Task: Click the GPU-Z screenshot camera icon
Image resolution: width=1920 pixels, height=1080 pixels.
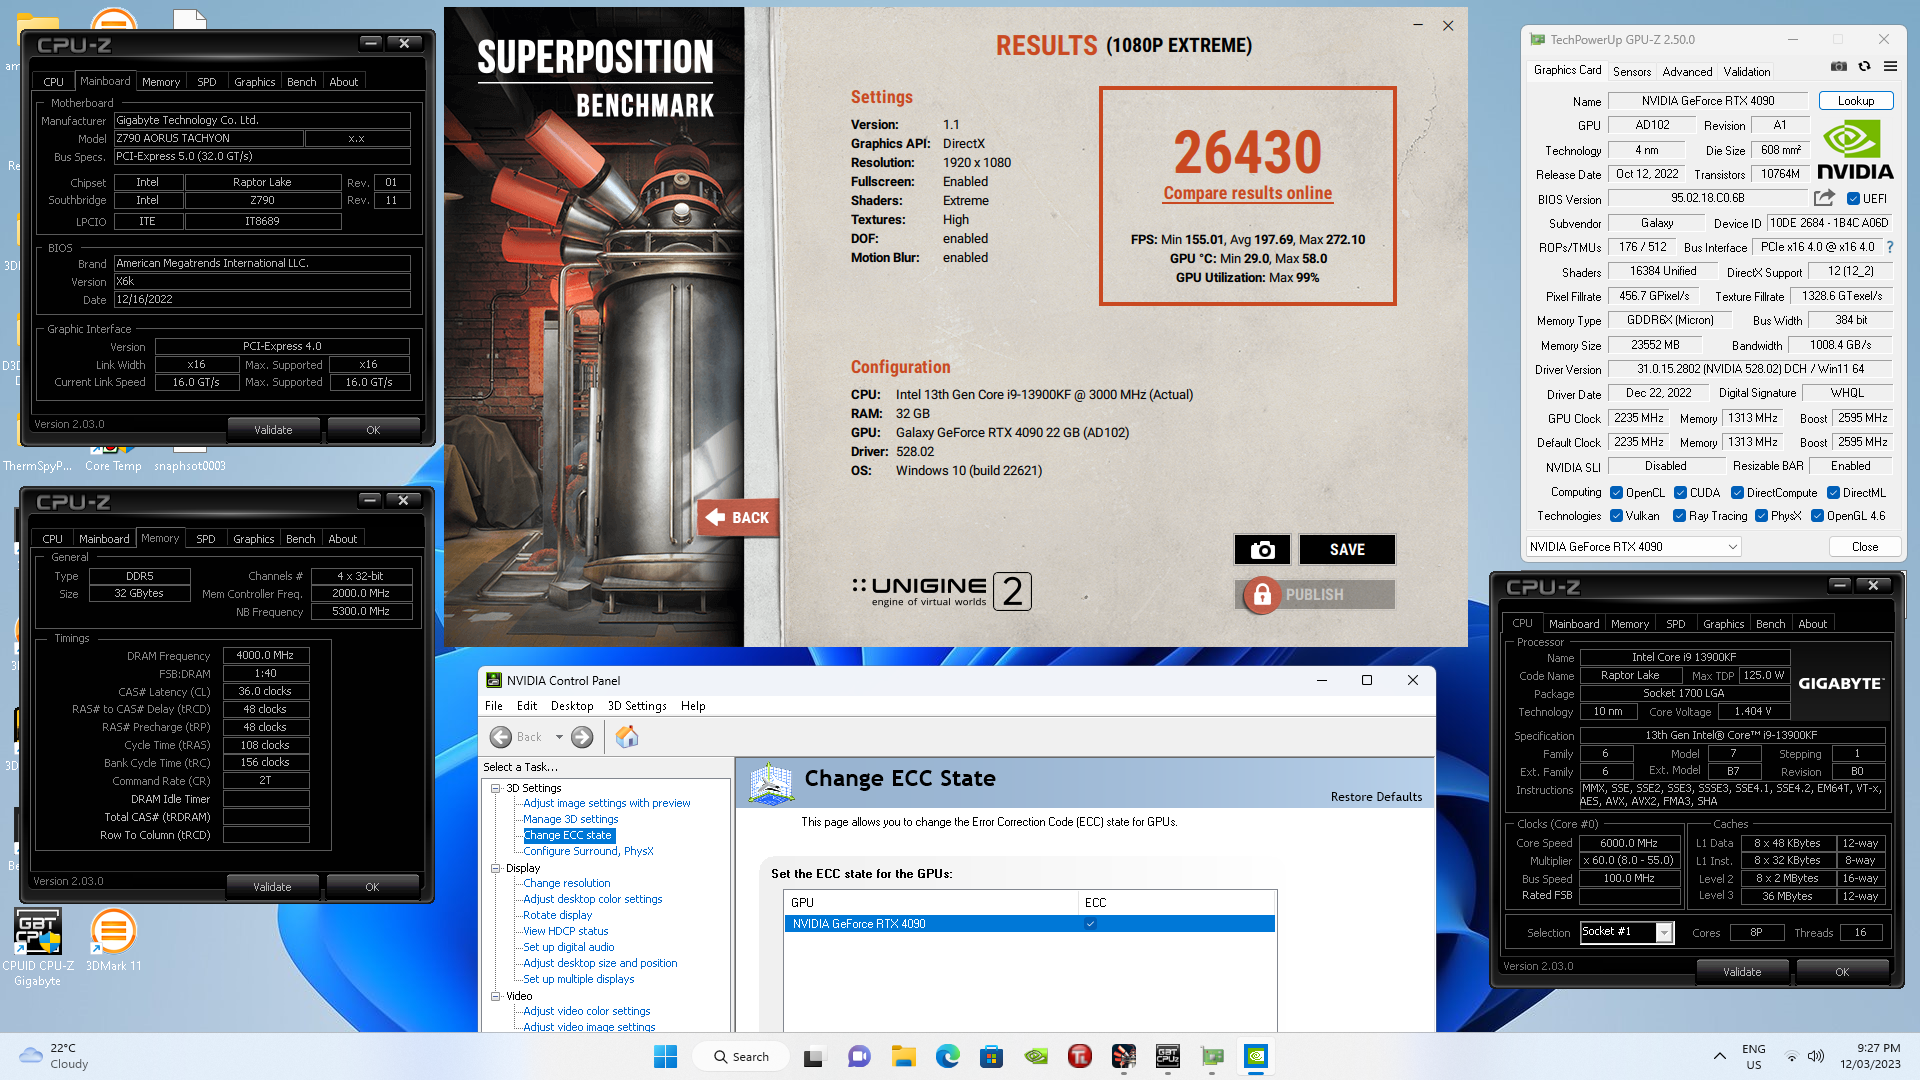Action: pos(1838,66)
